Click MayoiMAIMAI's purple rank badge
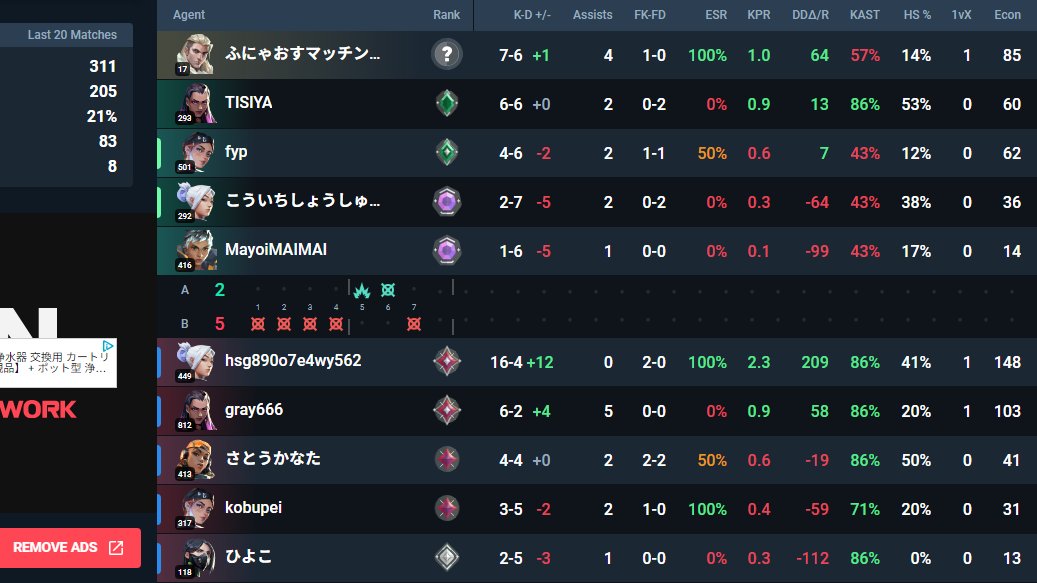Screen dimensions: 1037x583 446,251
